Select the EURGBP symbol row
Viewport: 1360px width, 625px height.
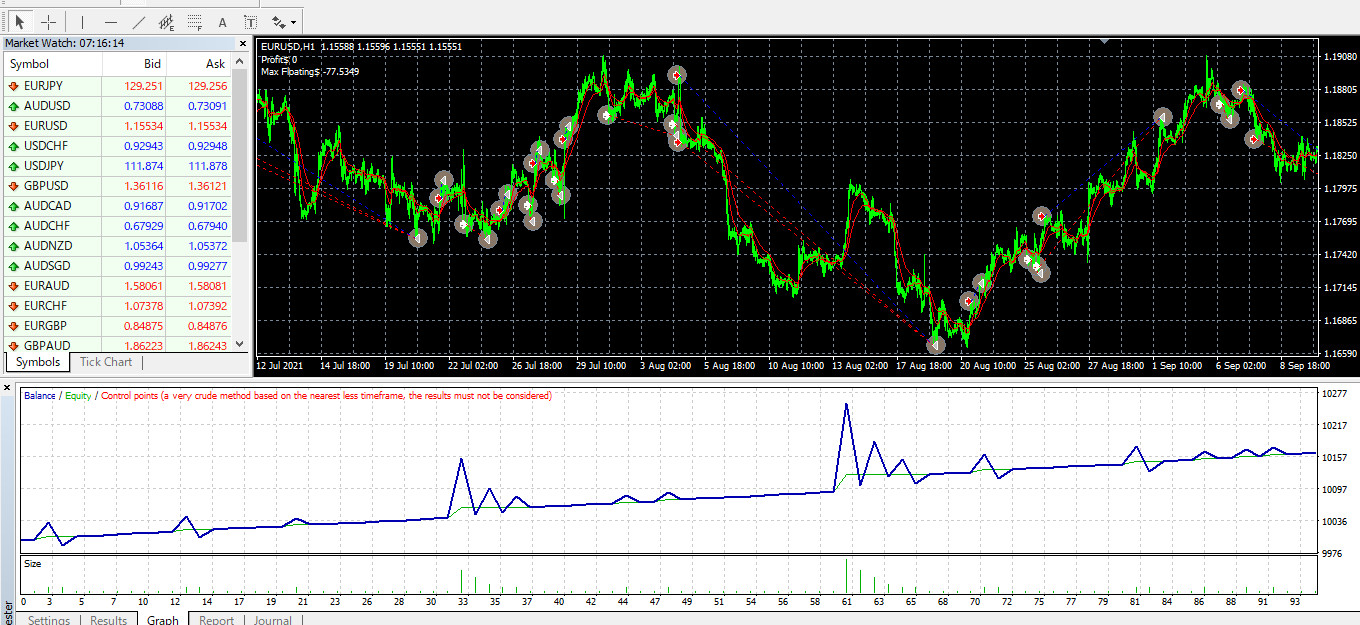pyautogui.click(x=117, y=326)
